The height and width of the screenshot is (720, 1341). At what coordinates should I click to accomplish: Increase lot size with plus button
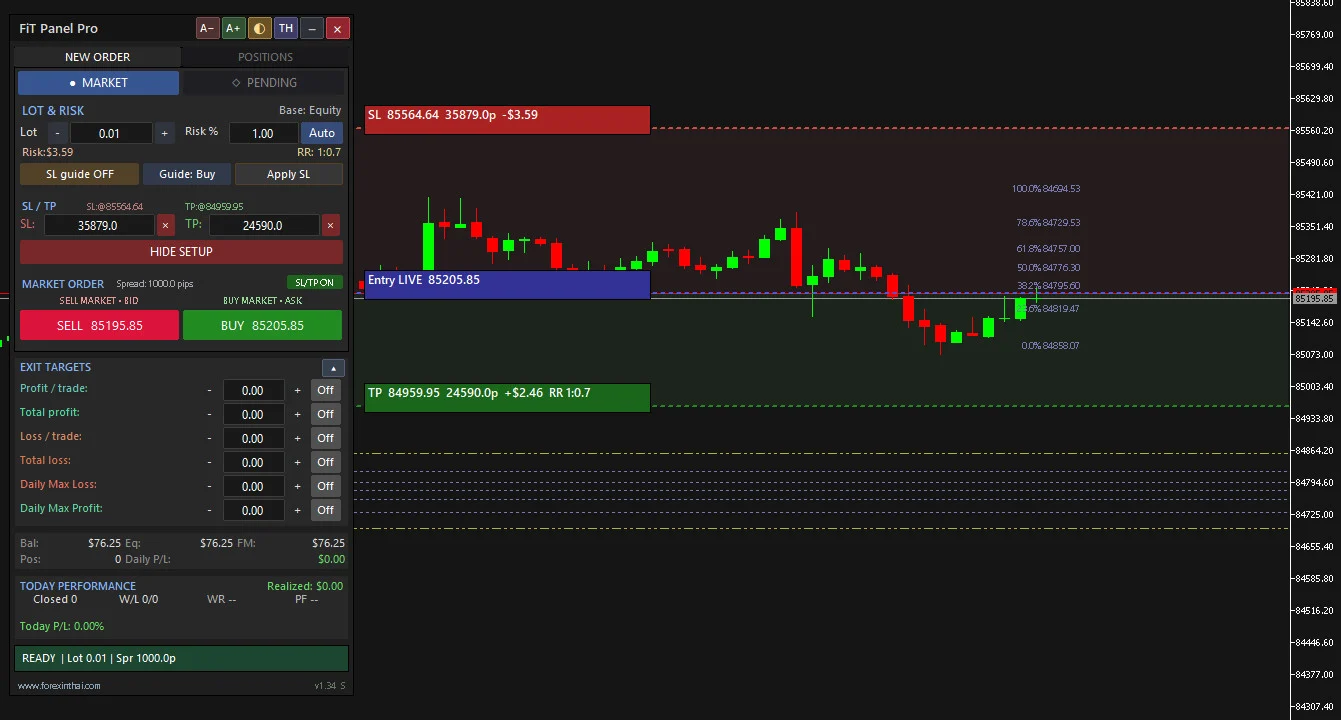pyautogui.click(x=165, y=133)
